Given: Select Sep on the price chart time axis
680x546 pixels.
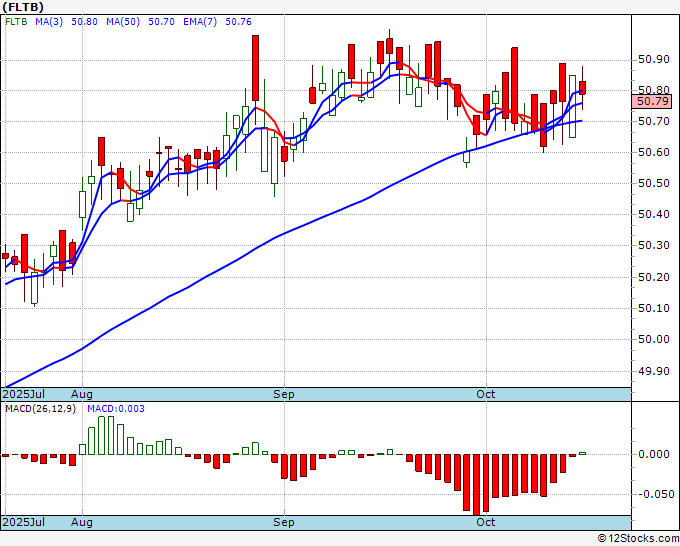Looking at the screenshot, I should tap(284, 394).
